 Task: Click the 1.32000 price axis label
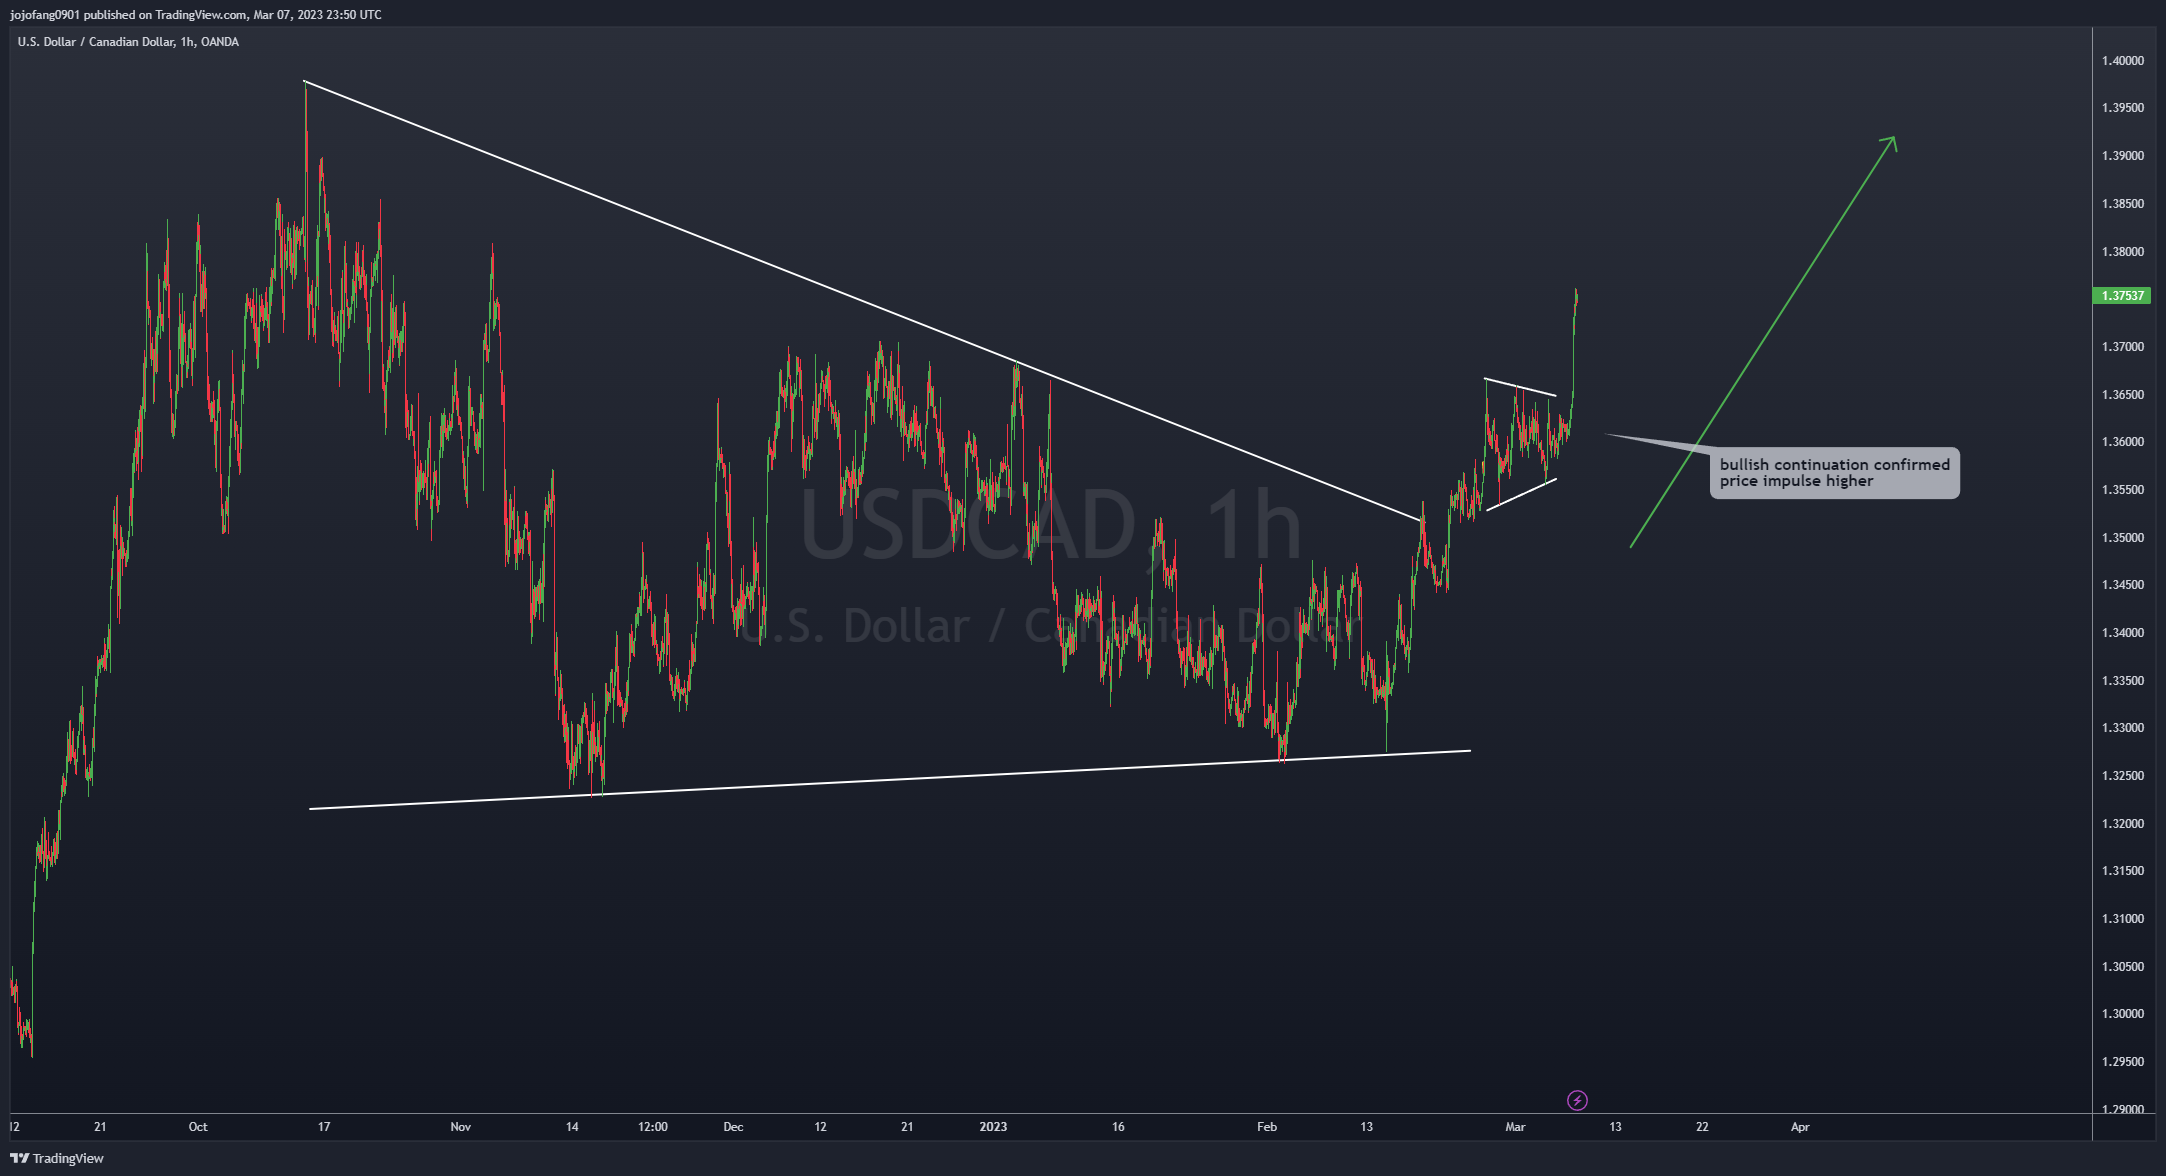[x=2122, y=824]
